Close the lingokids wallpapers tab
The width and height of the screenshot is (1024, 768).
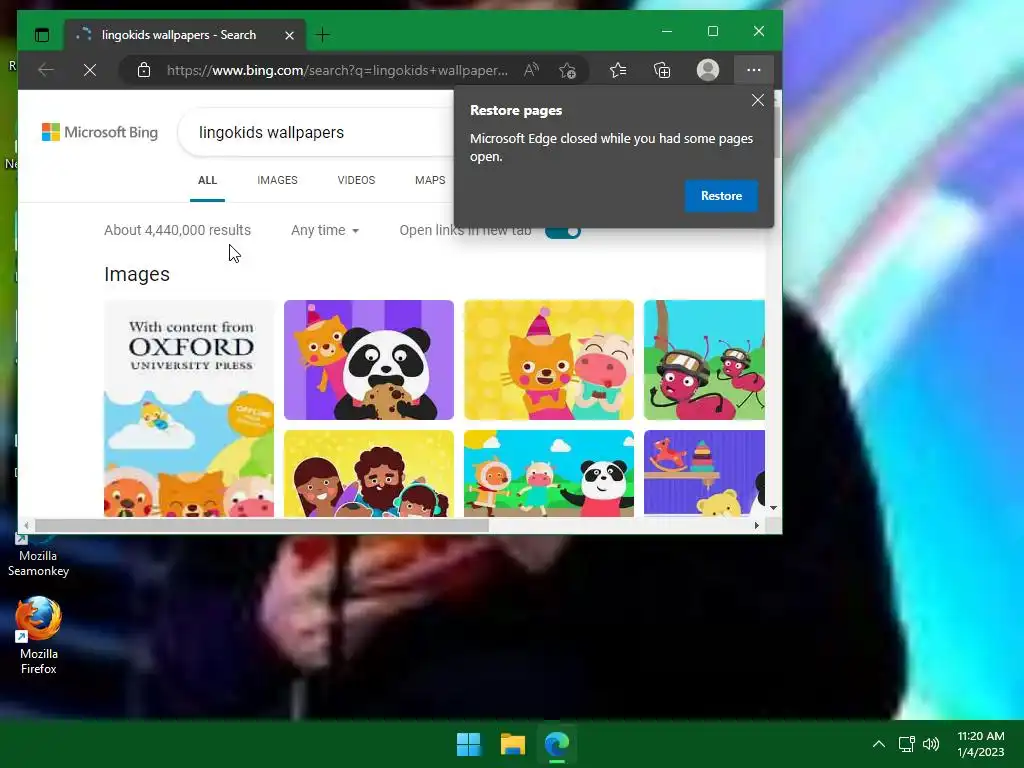point(289,35)
